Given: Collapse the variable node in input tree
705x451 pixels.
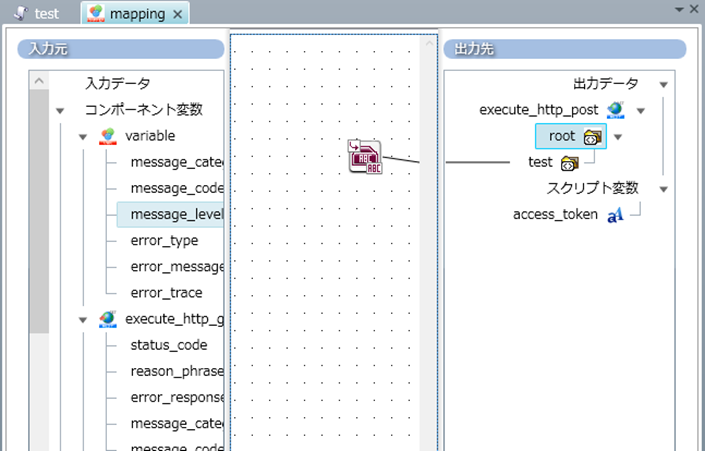Looking at the screenshot, I should coord(85,136).
